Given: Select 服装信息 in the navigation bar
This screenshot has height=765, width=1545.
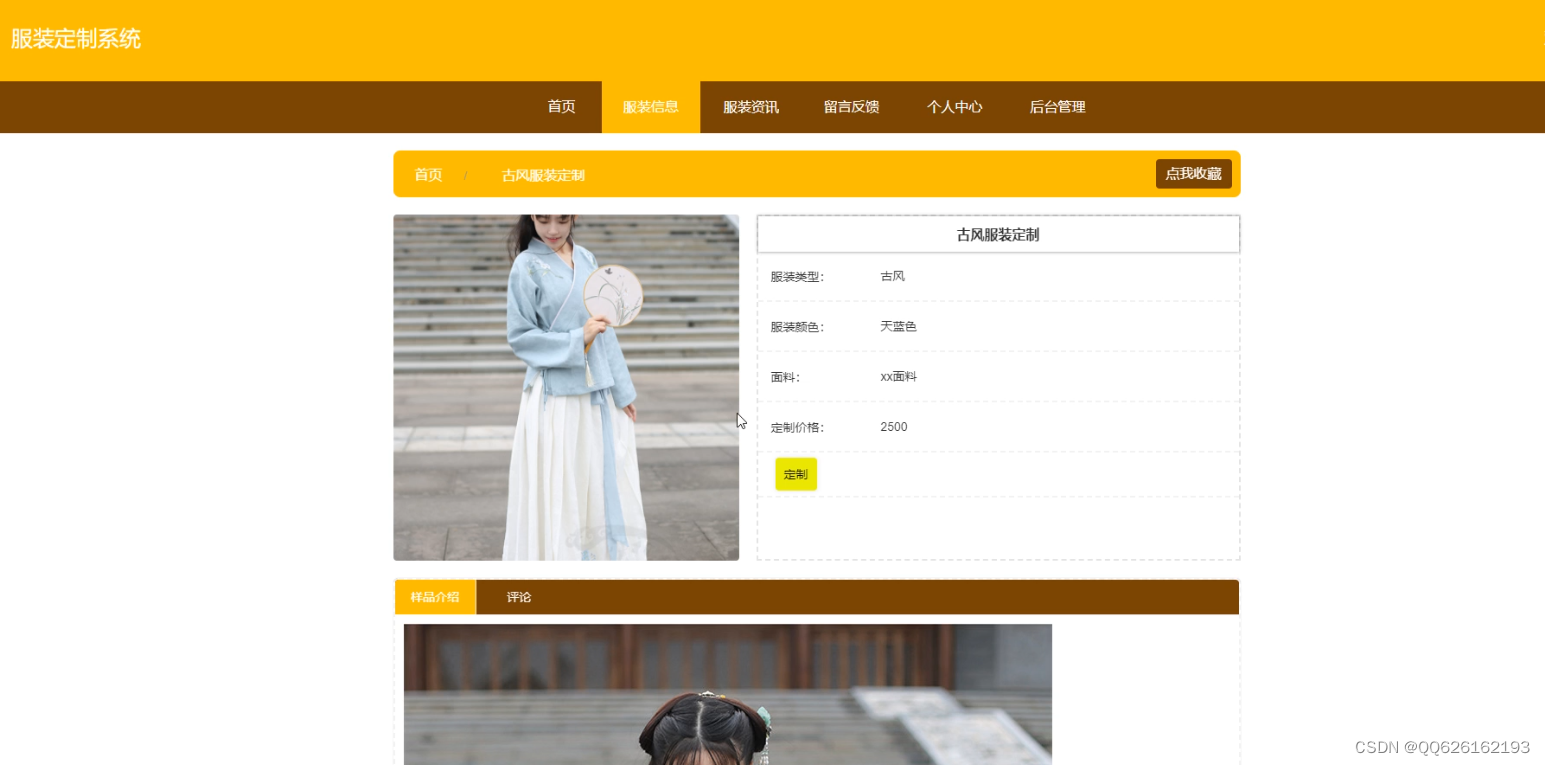Looking at the screenshot, I should coord(651,107).
